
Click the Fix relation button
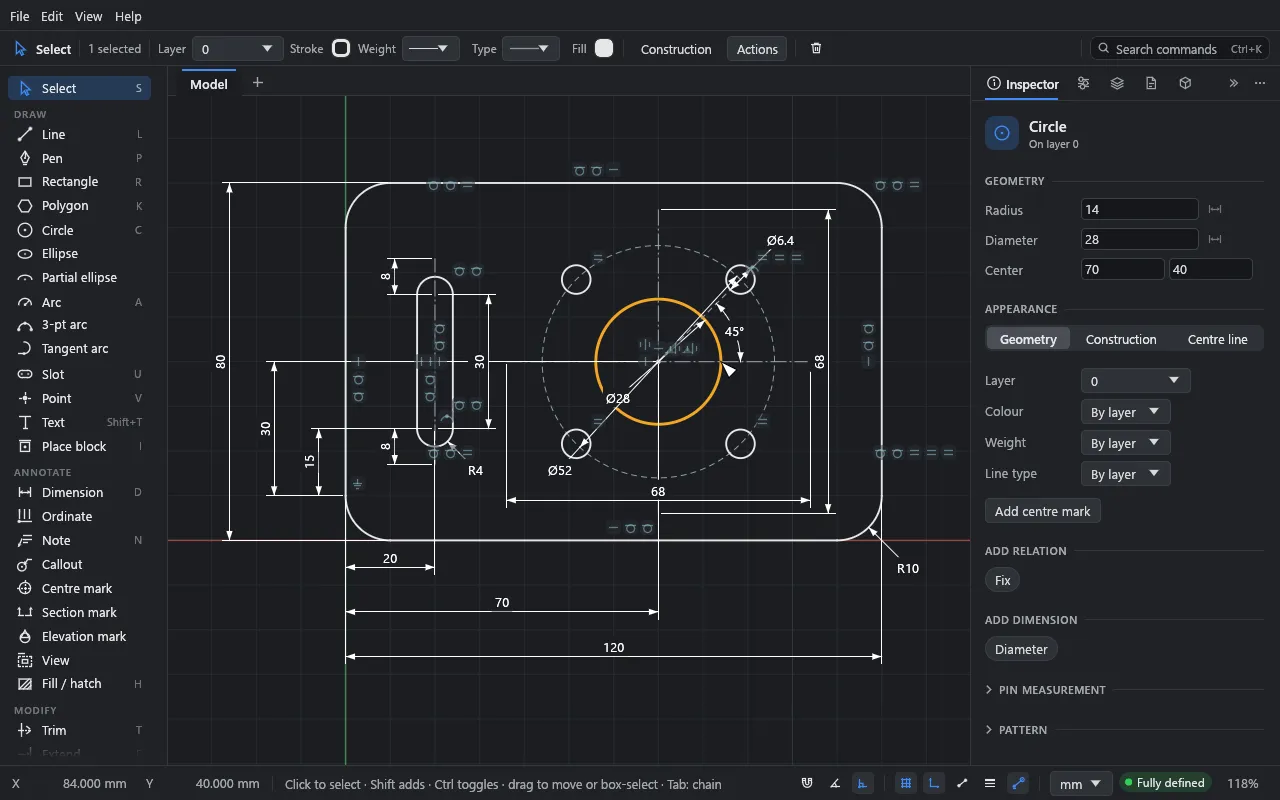click(1003, 580)
